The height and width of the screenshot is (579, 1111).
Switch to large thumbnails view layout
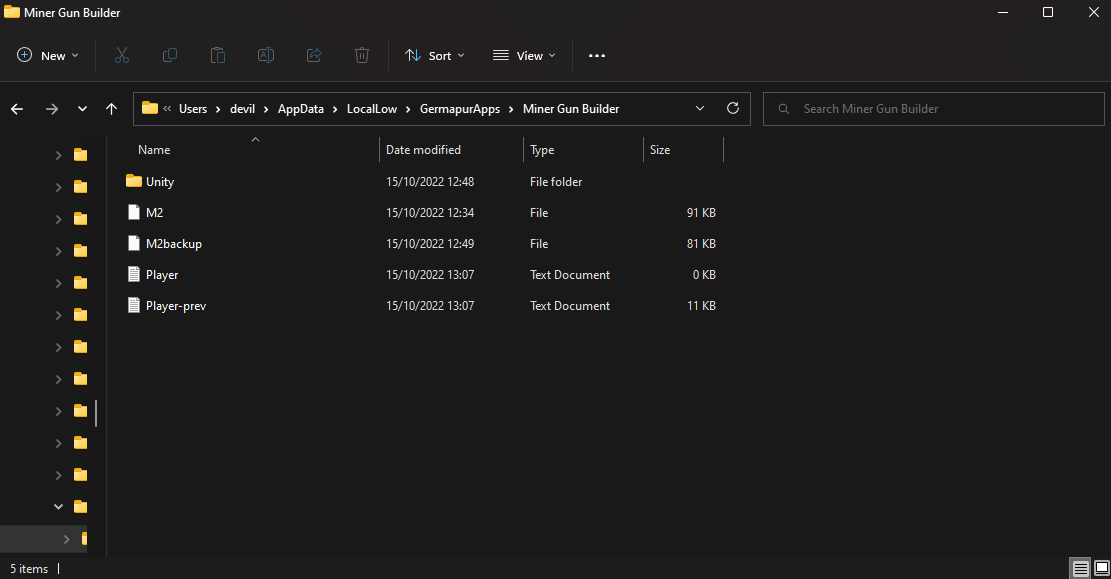pyautogui.click(x=1101, y=569)
